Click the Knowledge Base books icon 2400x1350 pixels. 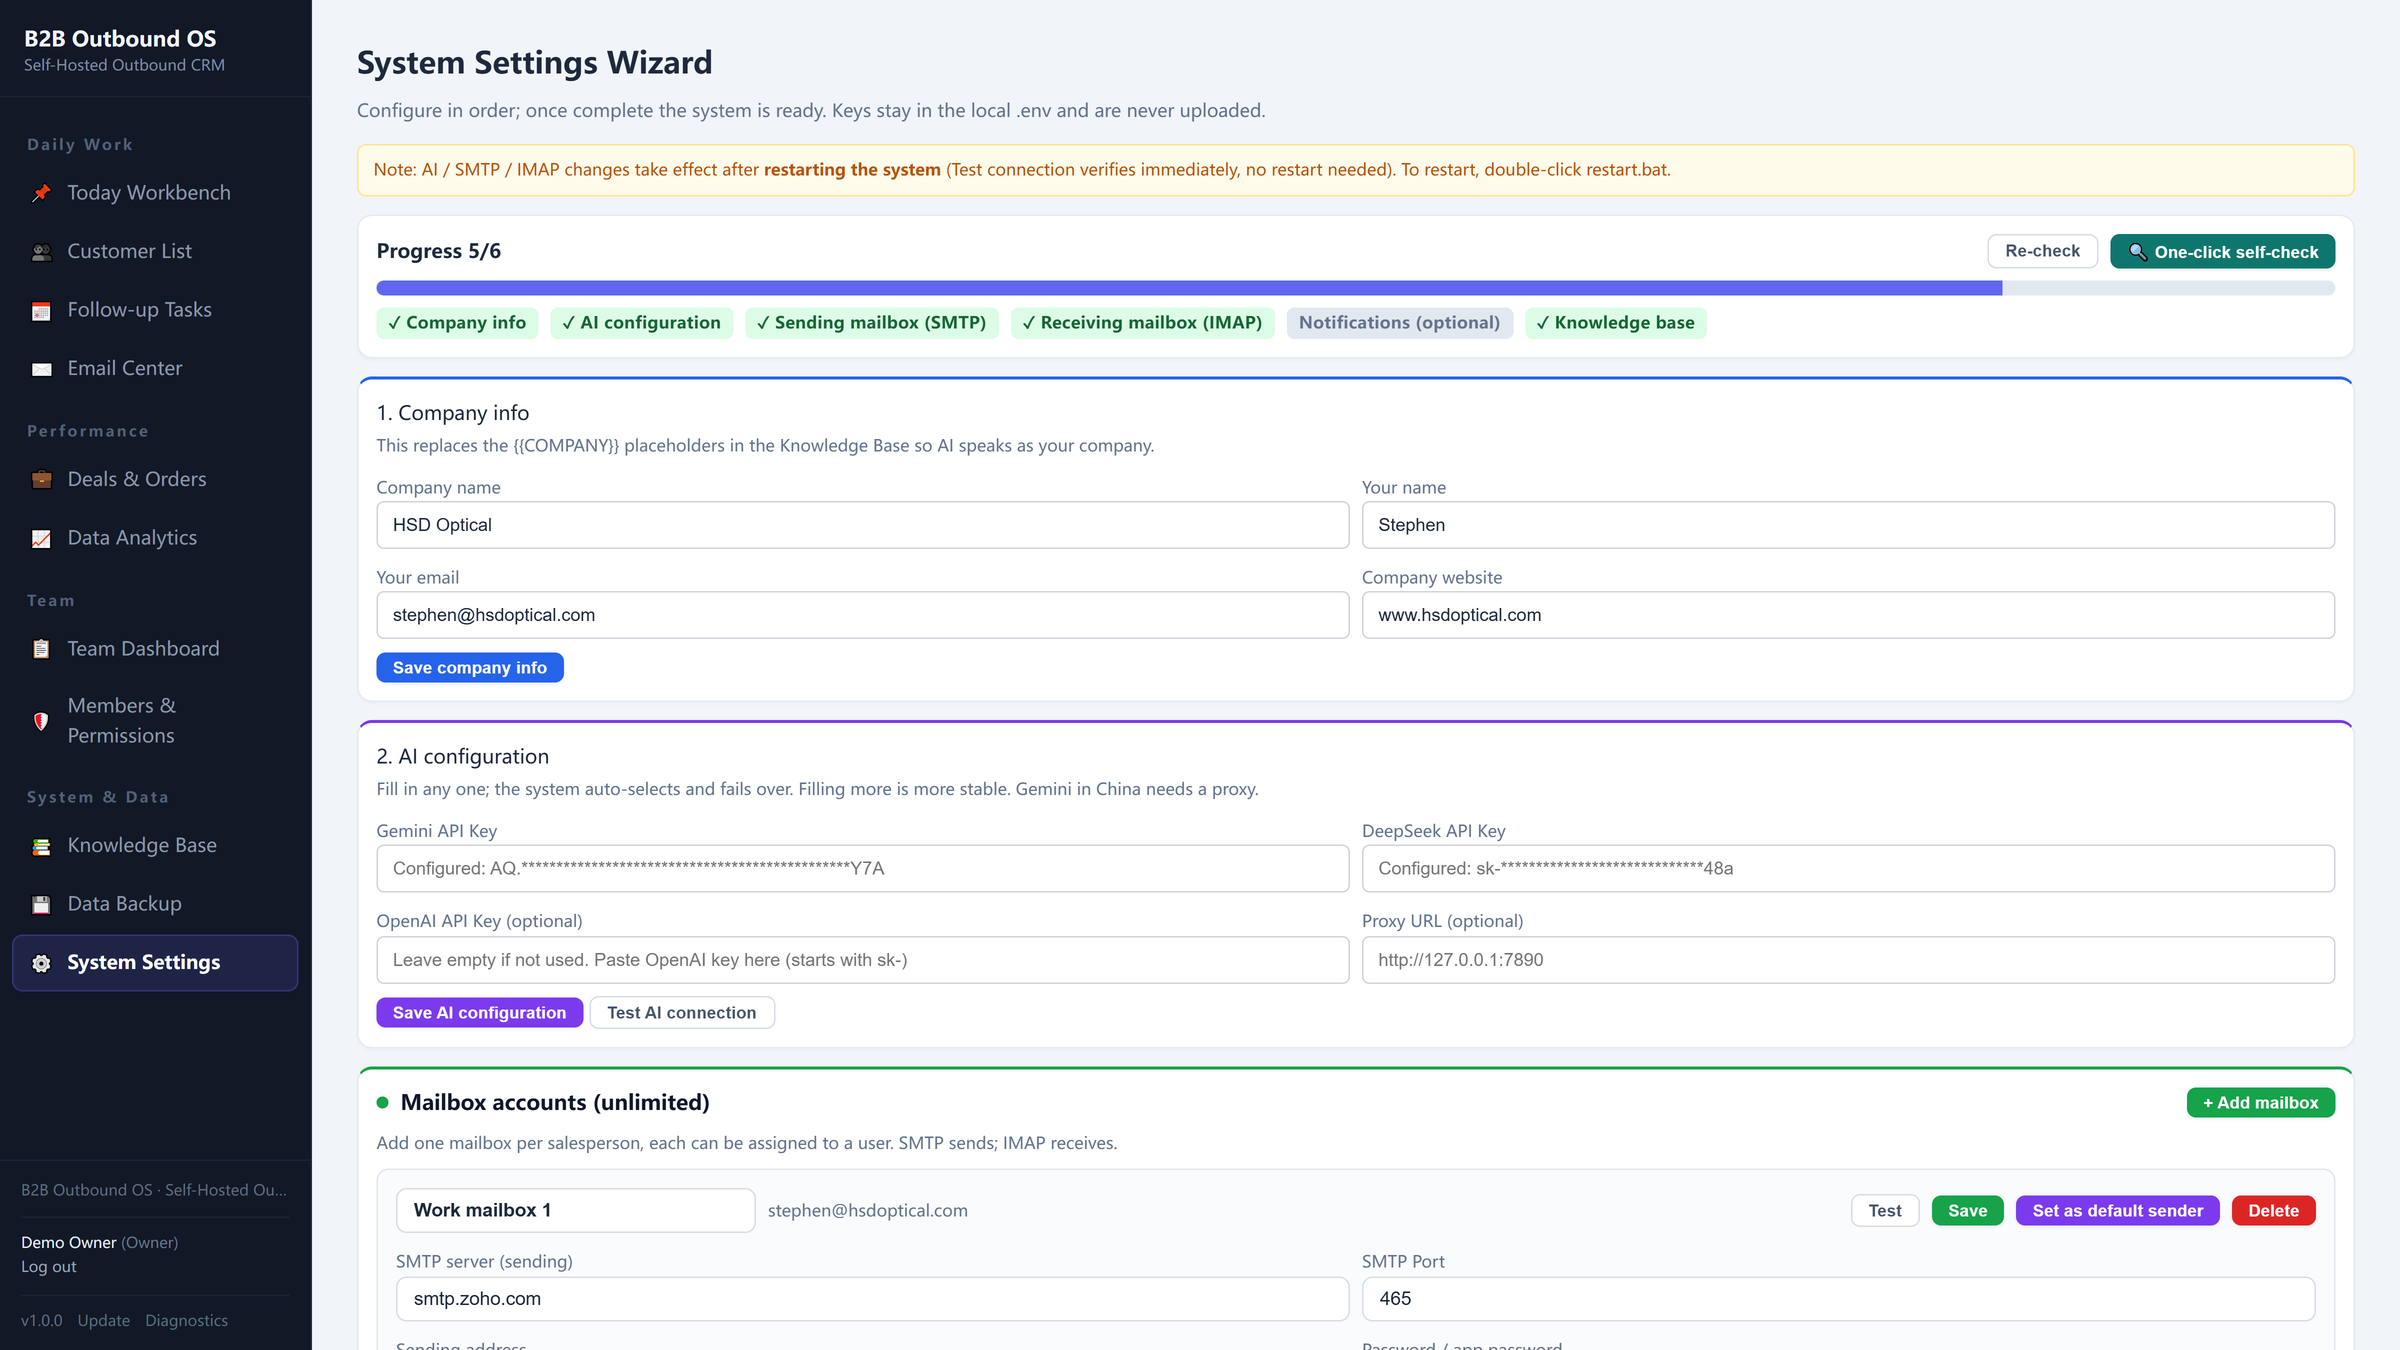point(41,846)
